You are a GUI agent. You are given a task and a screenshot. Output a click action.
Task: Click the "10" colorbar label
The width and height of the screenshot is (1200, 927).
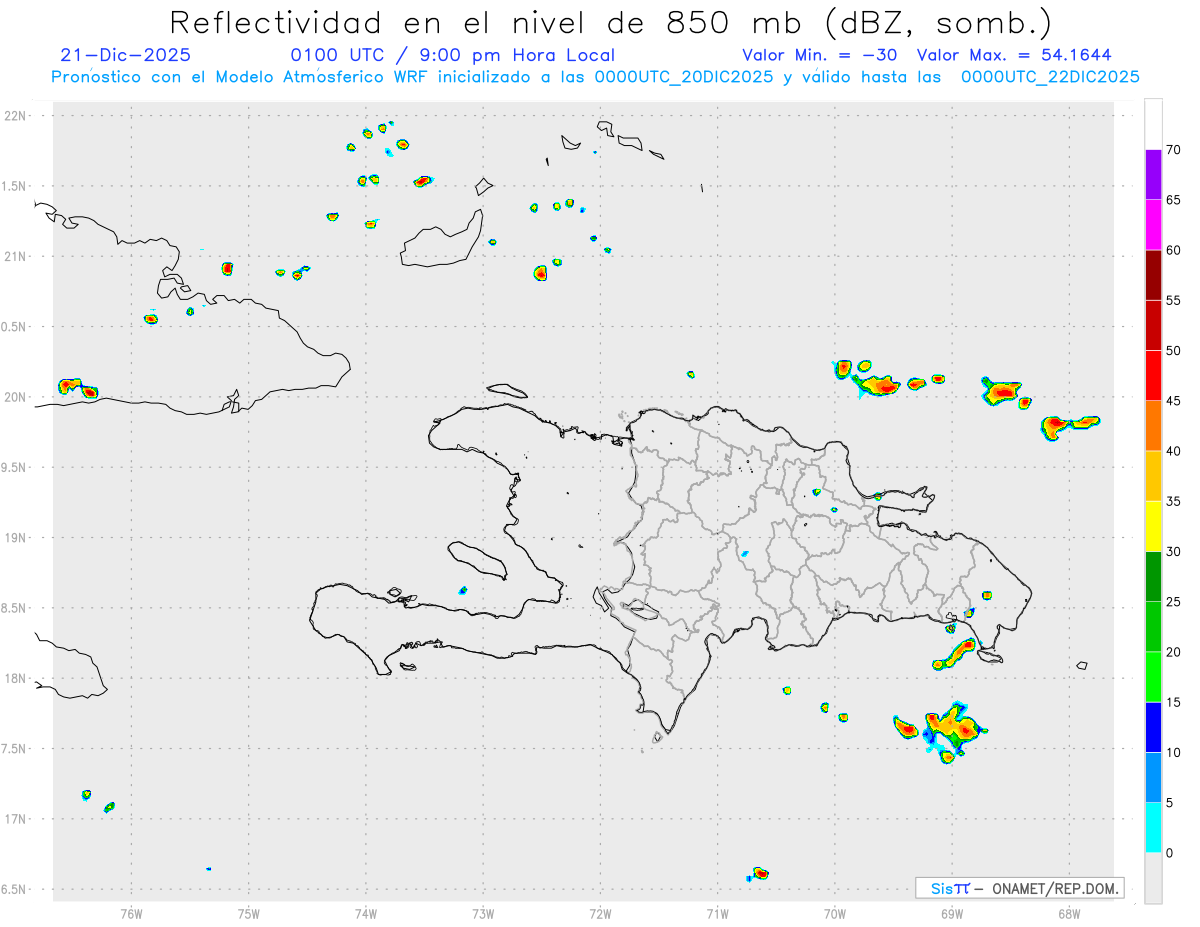1173,752
